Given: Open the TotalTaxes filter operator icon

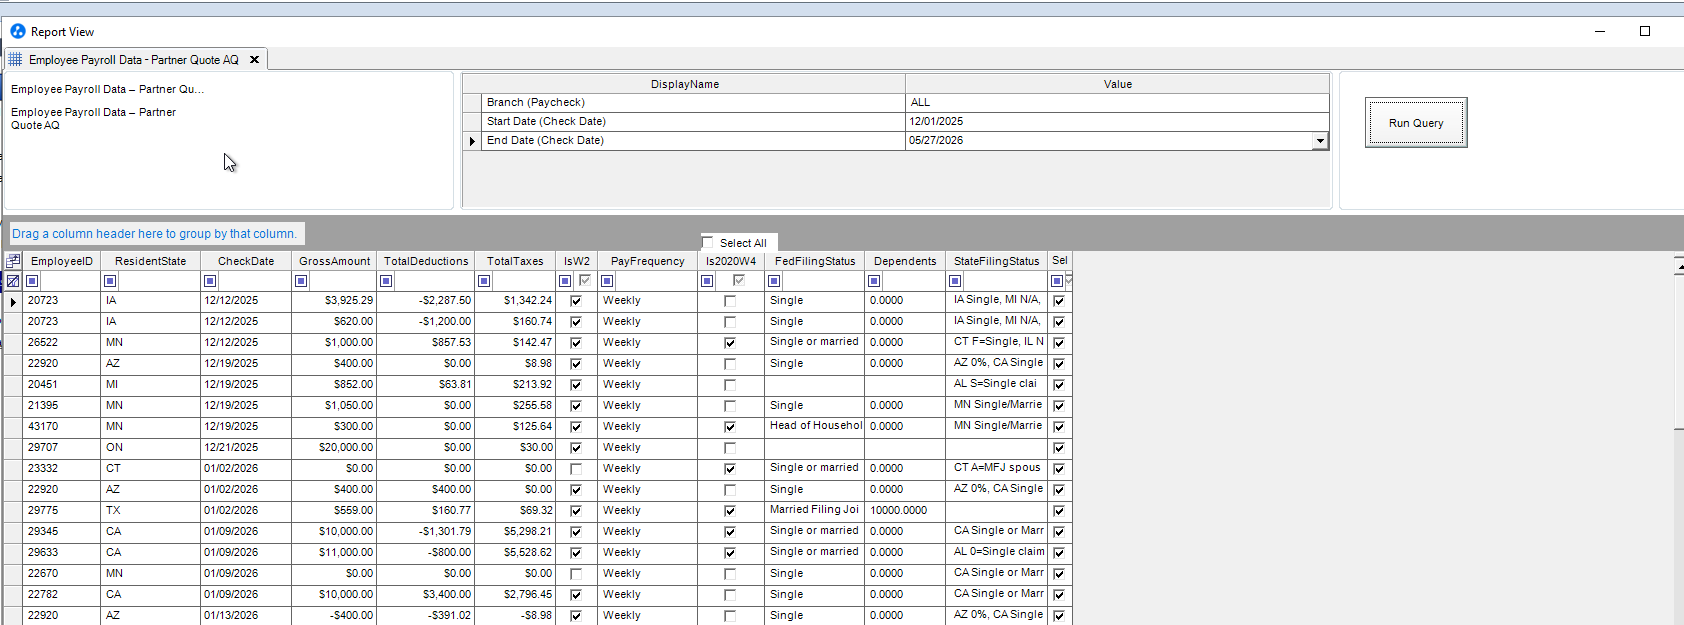Looking at the screenshot, I should (484, 281).
